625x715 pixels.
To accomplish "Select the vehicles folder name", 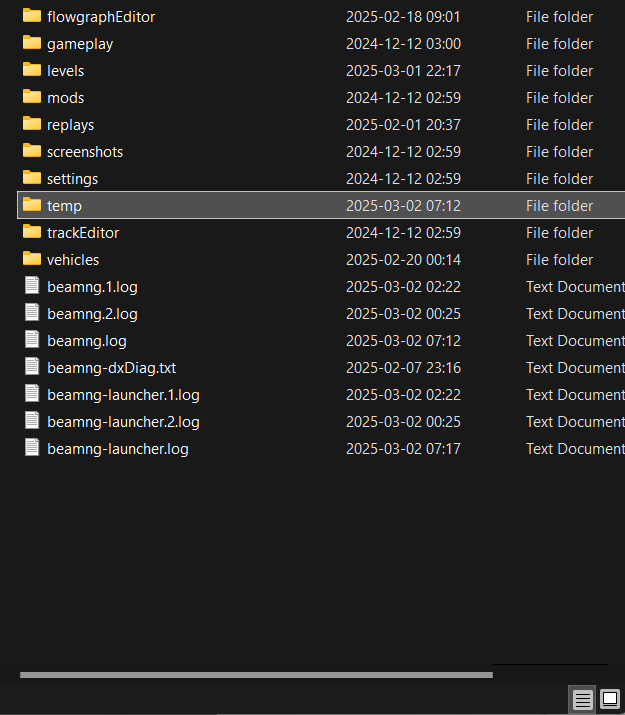I will (73, 259).
